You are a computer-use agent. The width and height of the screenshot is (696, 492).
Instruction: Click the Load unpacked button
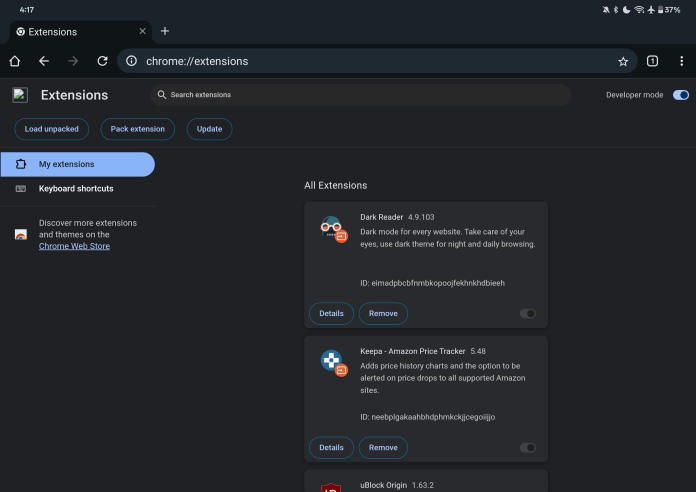pos(52,129)
